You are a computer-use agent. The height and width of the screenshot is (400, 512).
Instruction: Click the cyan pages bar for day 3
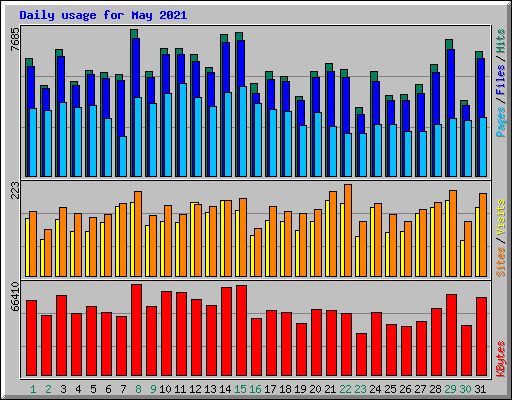pos(63,139)
